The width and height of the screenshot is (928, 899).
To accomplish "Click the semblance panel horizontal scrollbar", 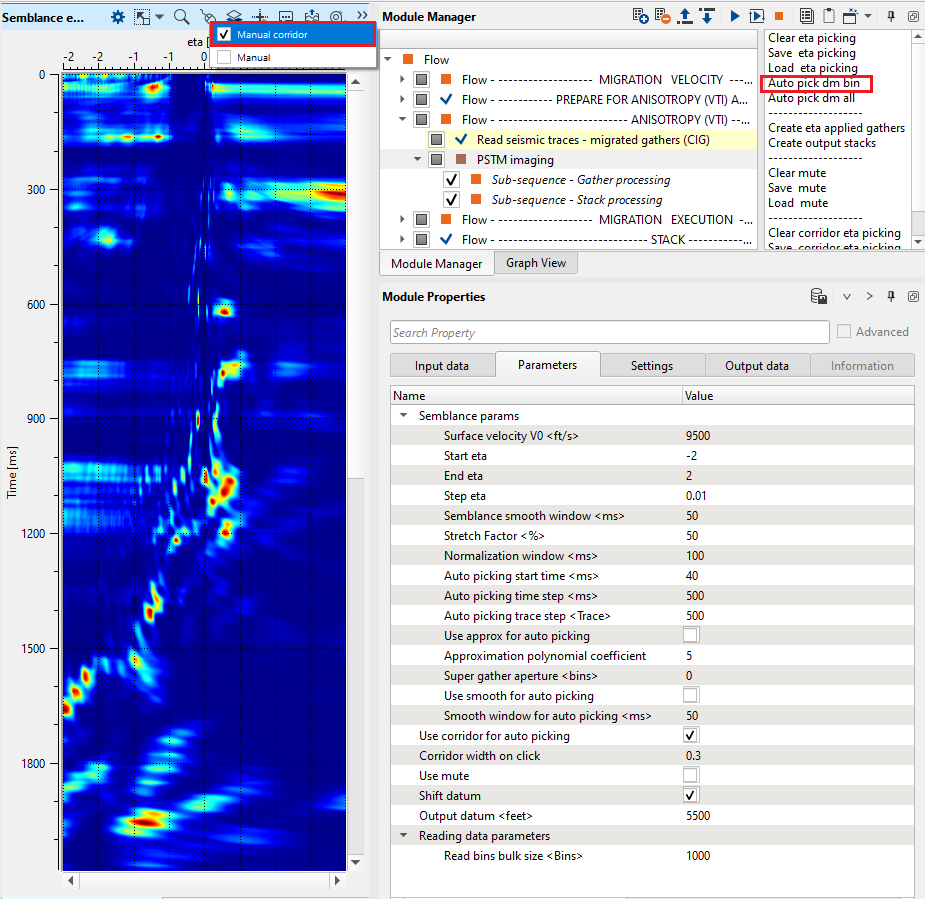I will pyautogui.click(x=200, y=882).
